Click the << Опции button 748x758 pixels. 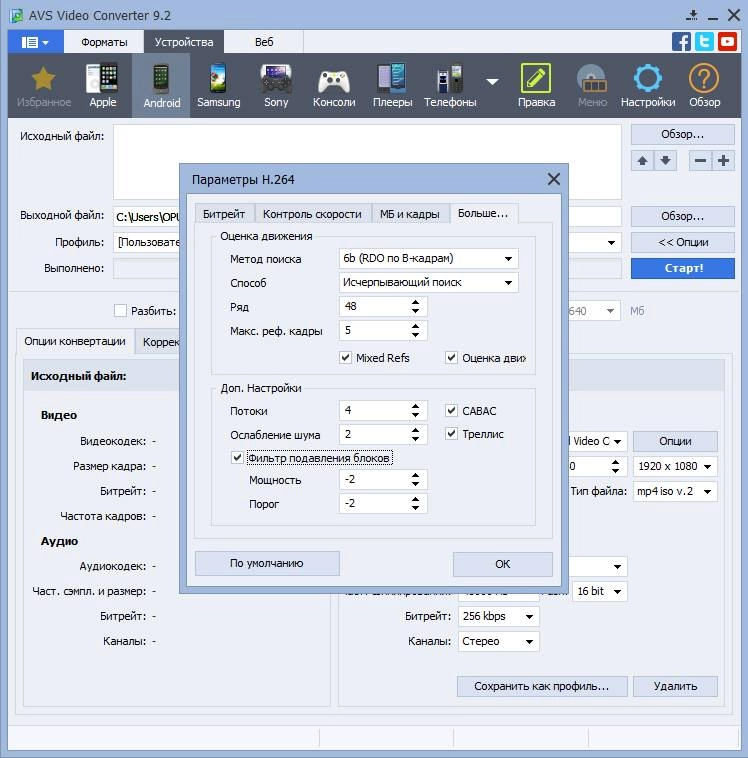(x=683, y=242)
